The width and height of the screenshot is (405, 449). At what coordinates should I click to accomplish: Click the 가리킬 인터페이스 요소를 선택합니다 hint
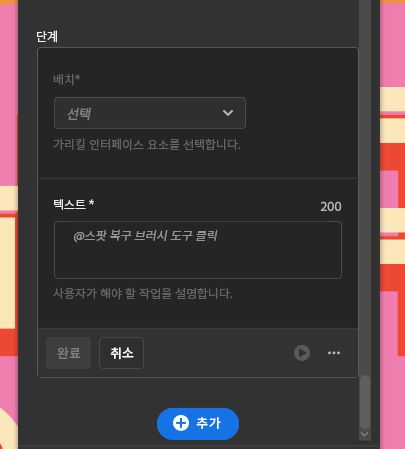coord(146,145)
